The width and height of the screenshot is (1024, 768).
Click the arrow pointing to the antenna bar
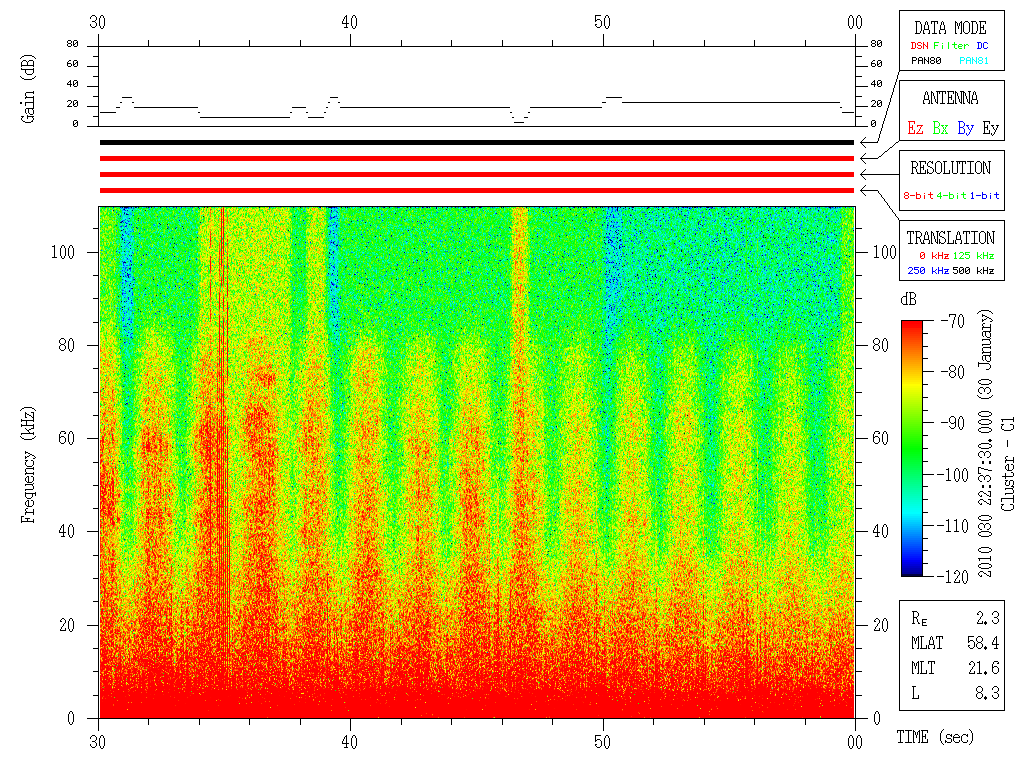[x=869, y=158]
